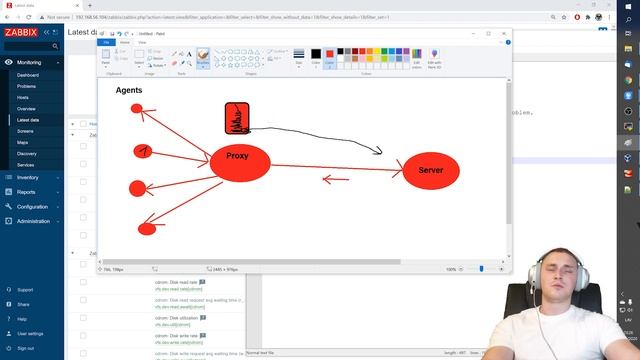This screenshot has width=640, height=360.
Task: Click the Copy command in Paint
Action: point(121,59)
